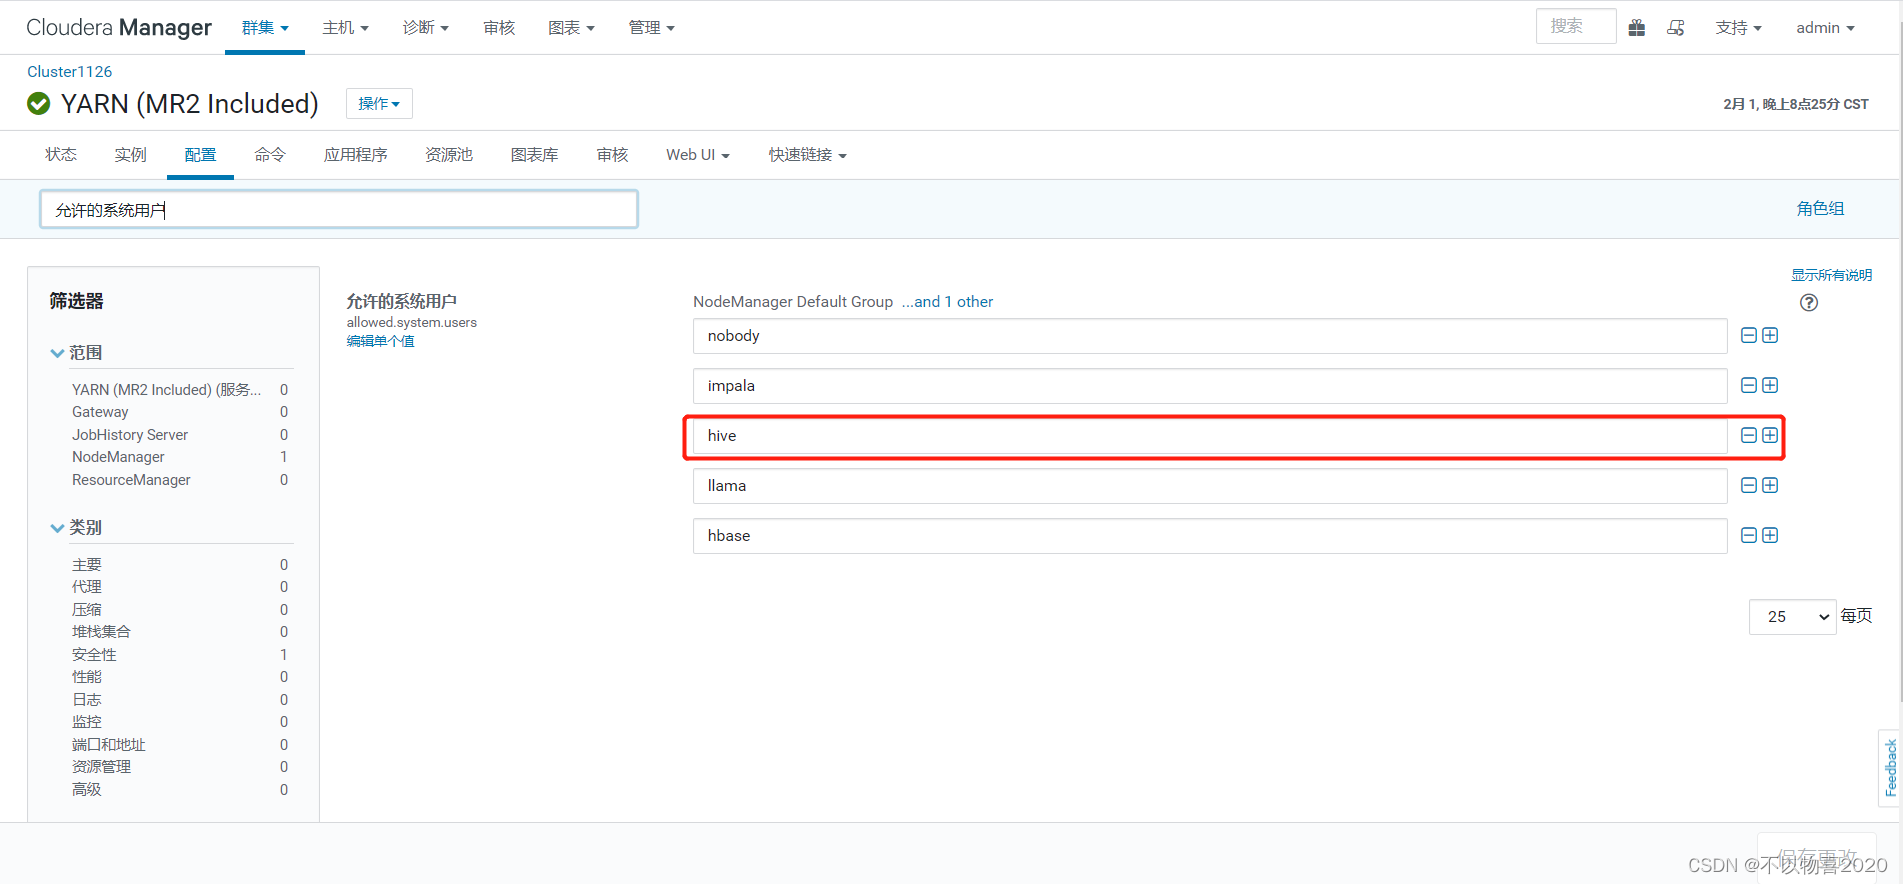
Task: Add an entry after hive with plus icon
Action: (x=1770, y=435)
